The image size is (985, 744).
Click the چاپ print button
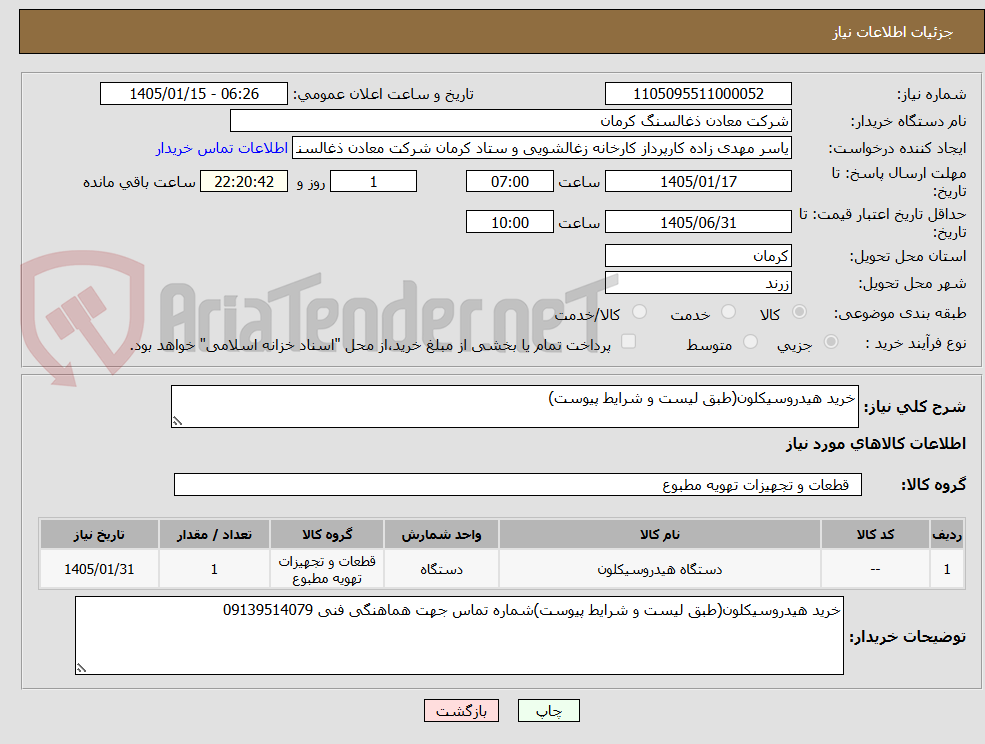pos(548,711)
